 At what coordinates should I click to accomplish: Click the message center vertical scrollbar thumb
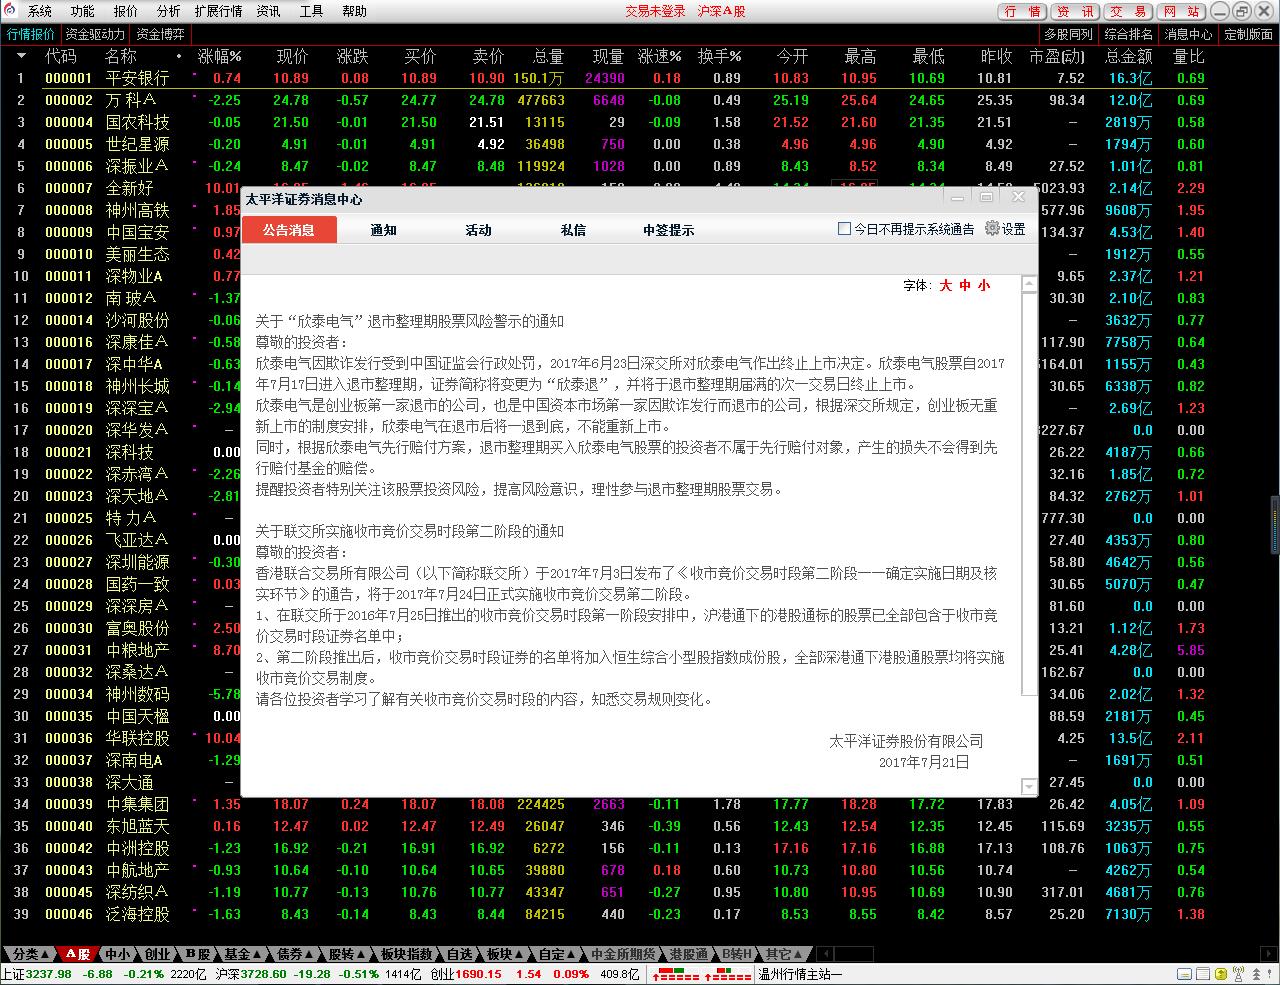(x=1029, y=495)
